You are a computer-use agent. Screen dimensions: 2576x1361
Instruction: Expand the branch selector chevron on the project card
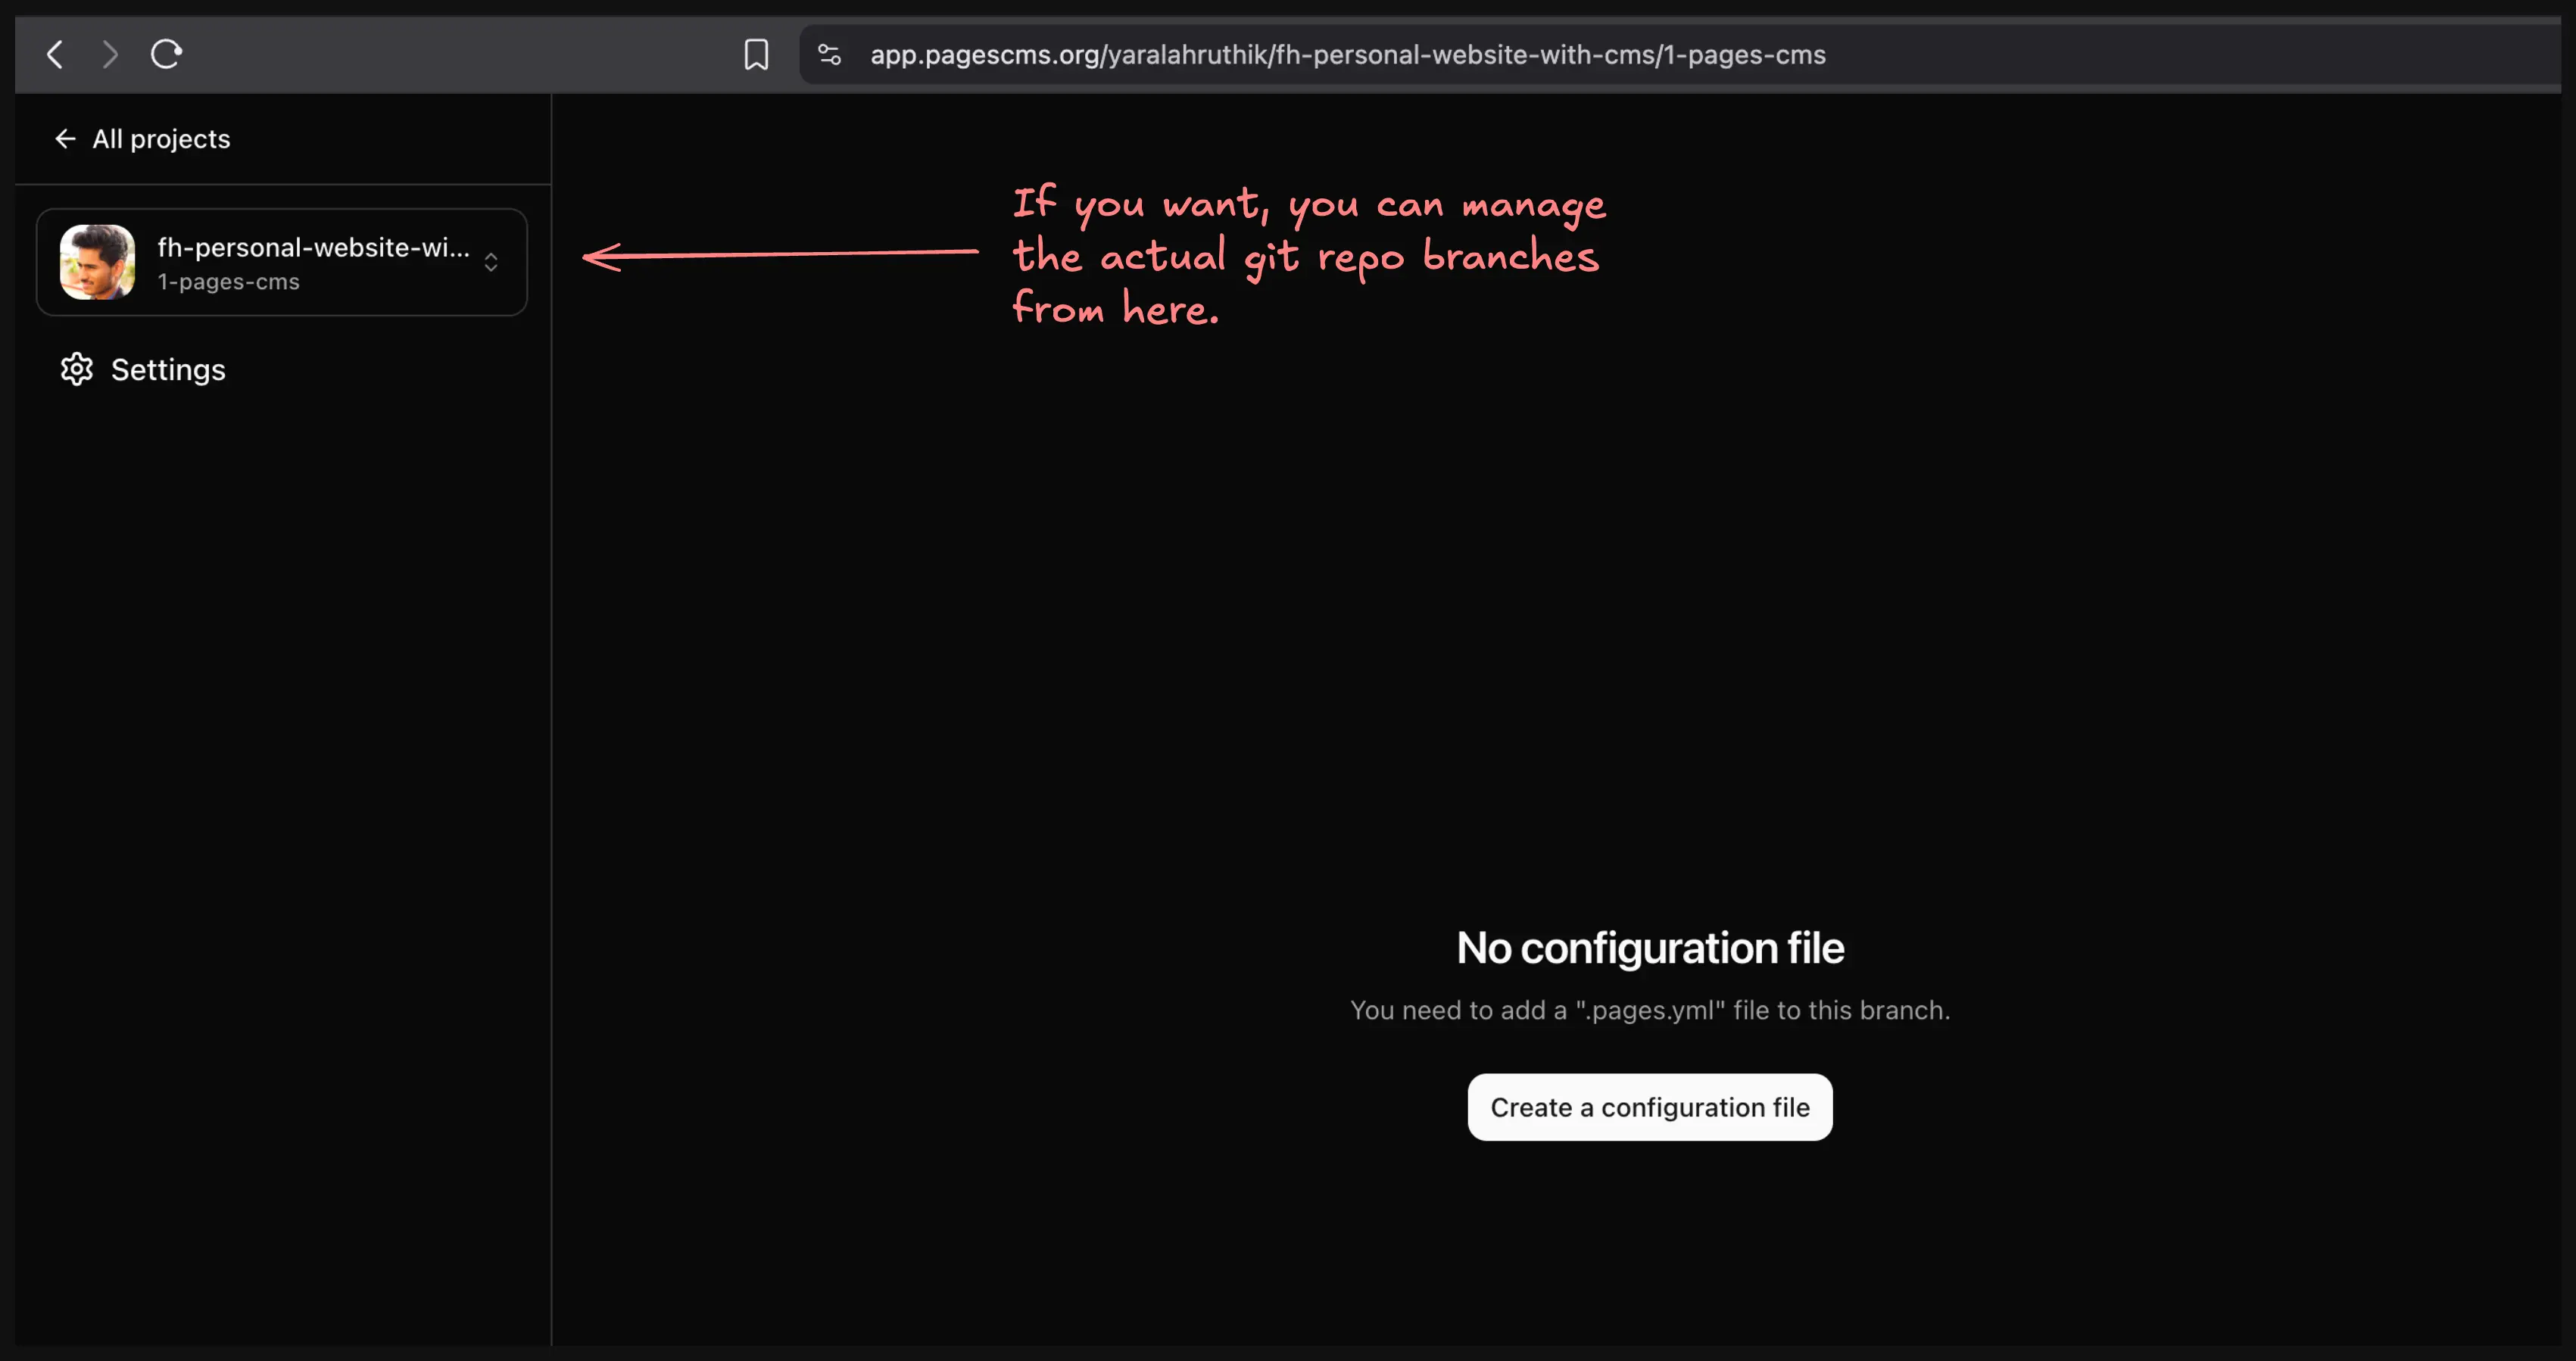[491, 262]
